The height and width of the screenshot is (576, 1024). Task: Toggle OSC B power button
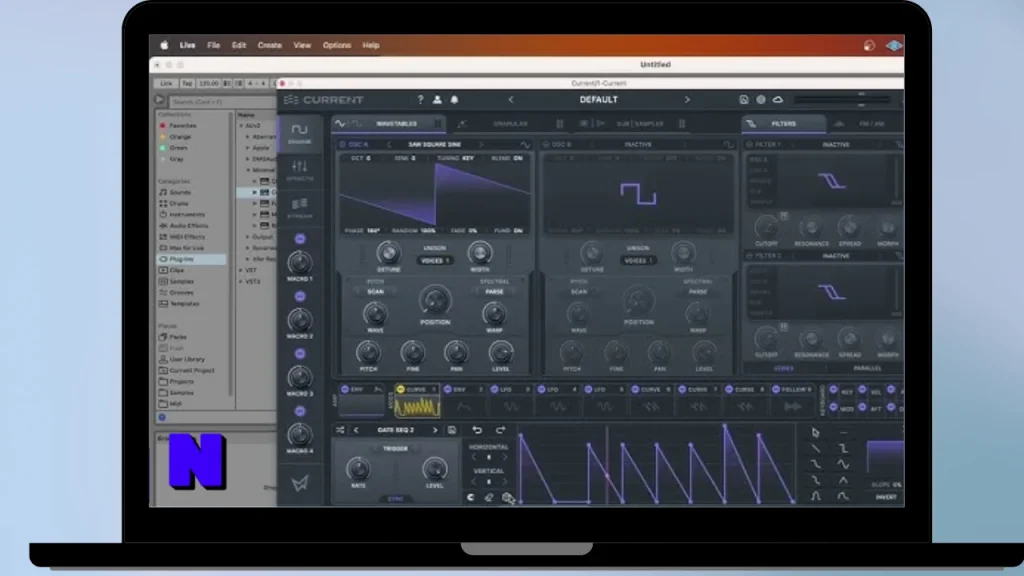[x=546, y=144]
